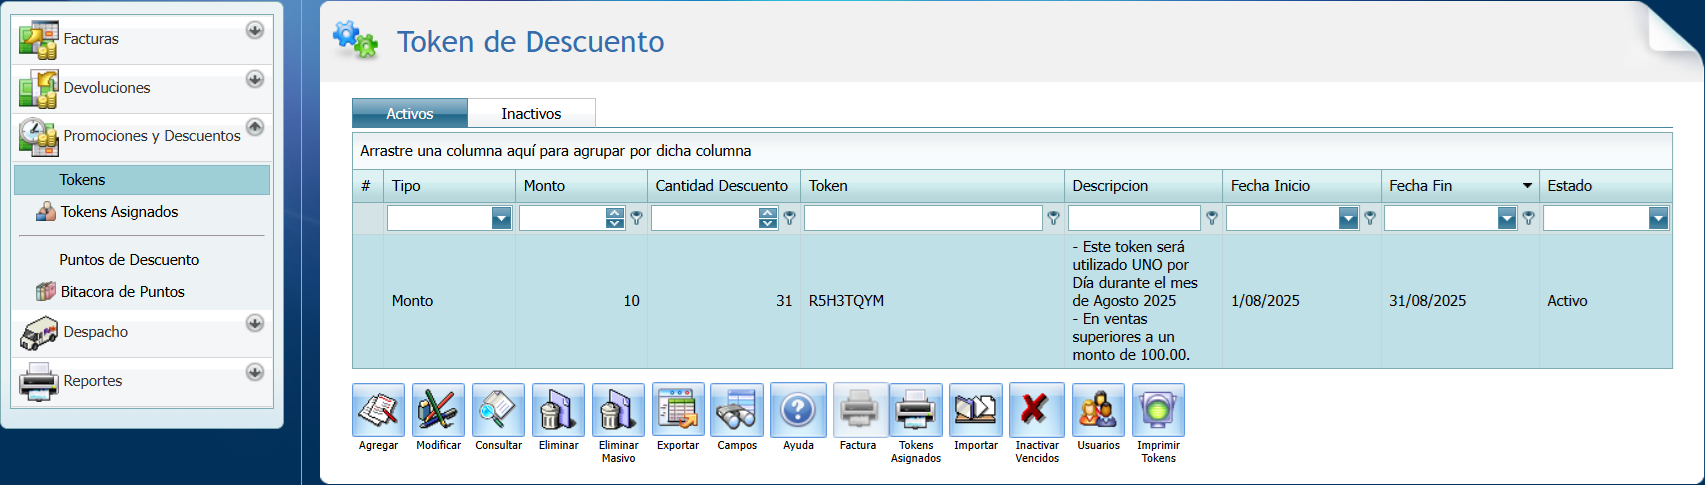Sort by the Fecha Inicio column header
Viewport: 1705px width, 485px height.
point(1302,186)
